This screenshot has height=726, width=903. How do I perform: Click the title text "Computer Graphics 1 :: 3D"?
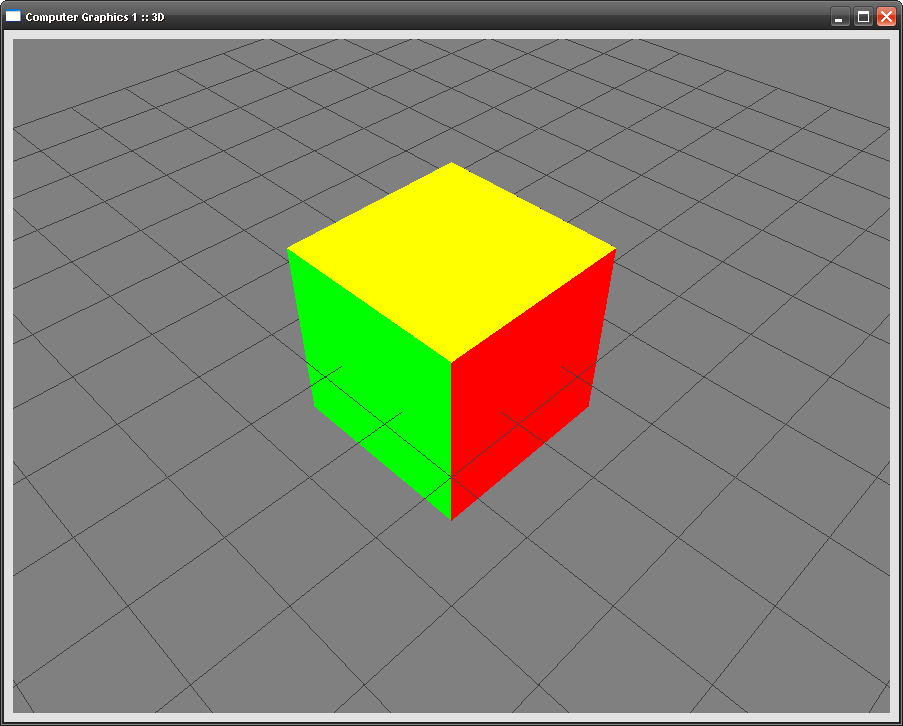95,17
